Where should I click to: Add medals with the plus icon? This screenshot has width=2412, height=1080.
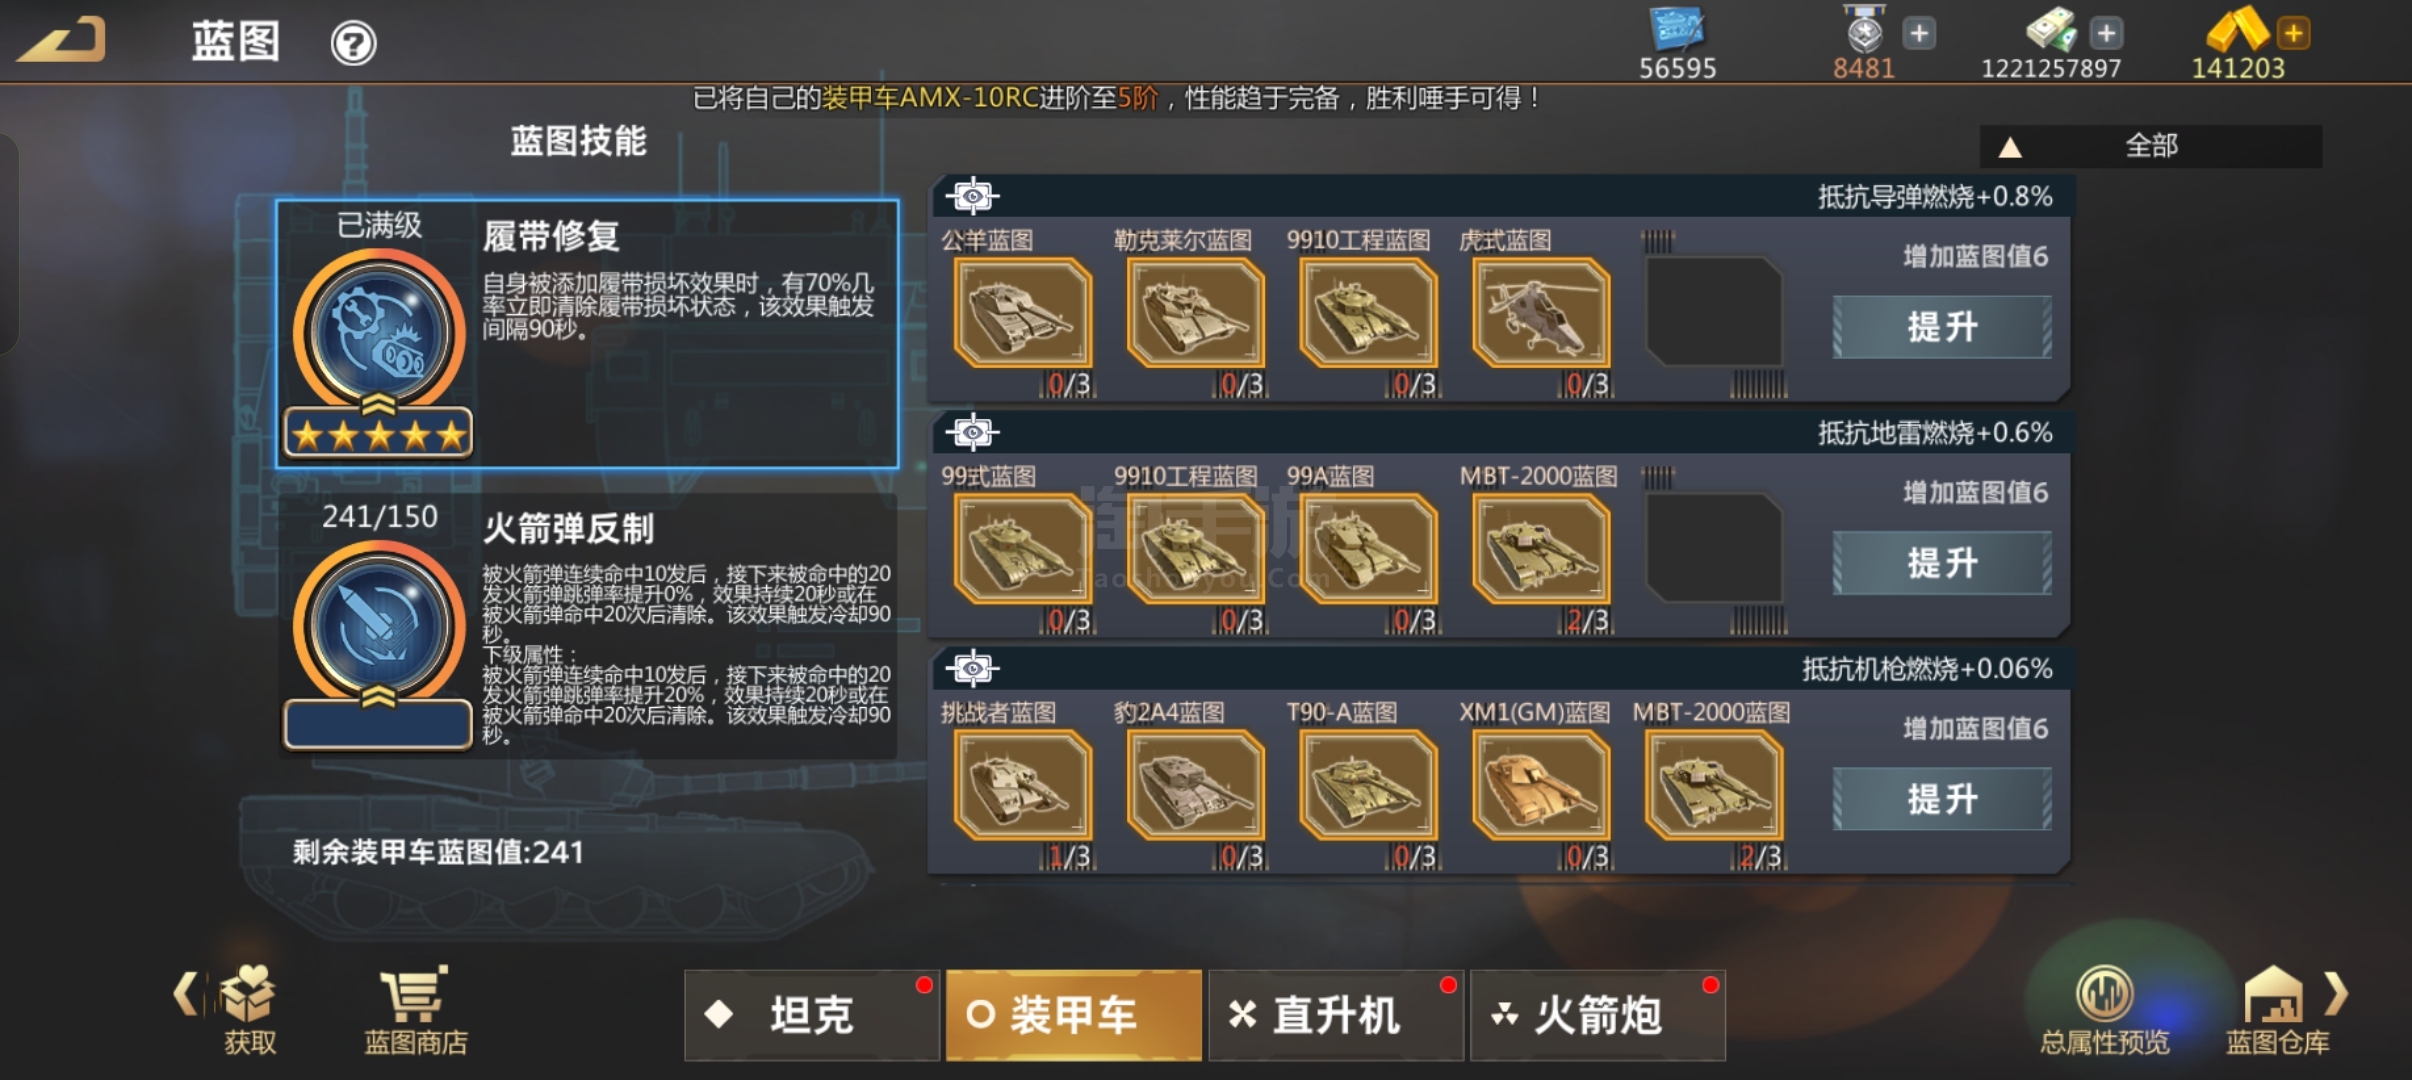(1919, 34)
